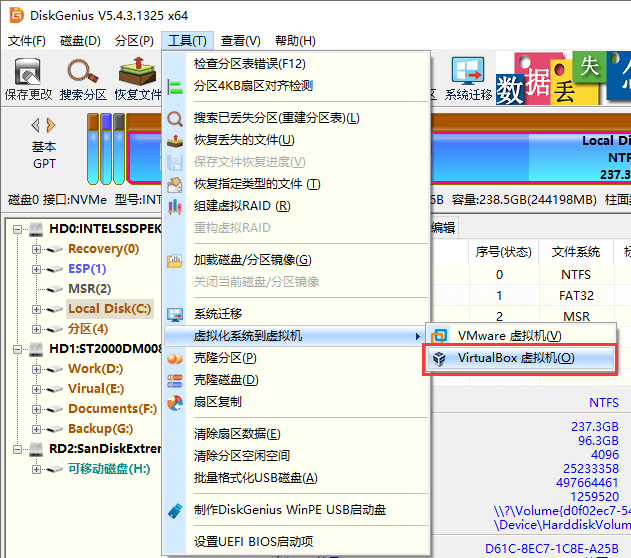Click the 系统迁移 menu item icon

coord(175,314)
